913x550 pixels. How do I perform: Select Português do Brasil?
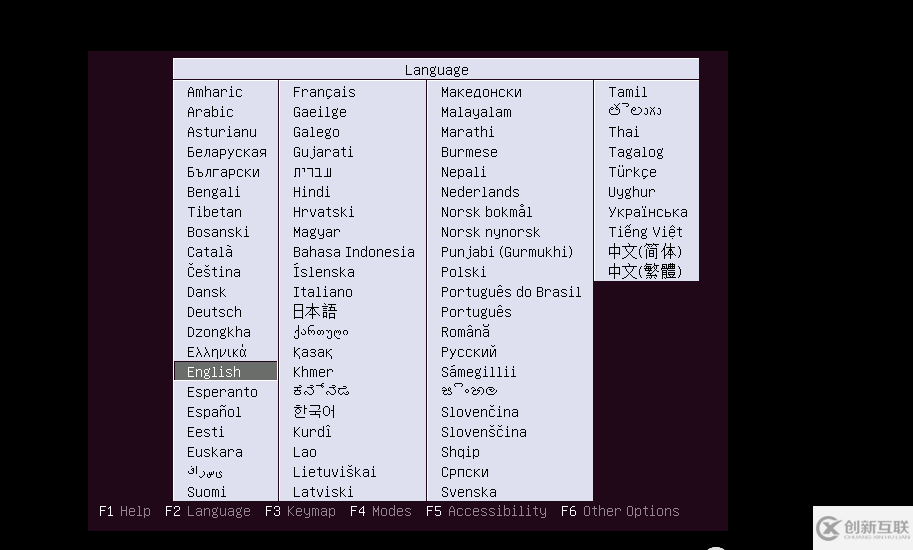tap(511, 292)
